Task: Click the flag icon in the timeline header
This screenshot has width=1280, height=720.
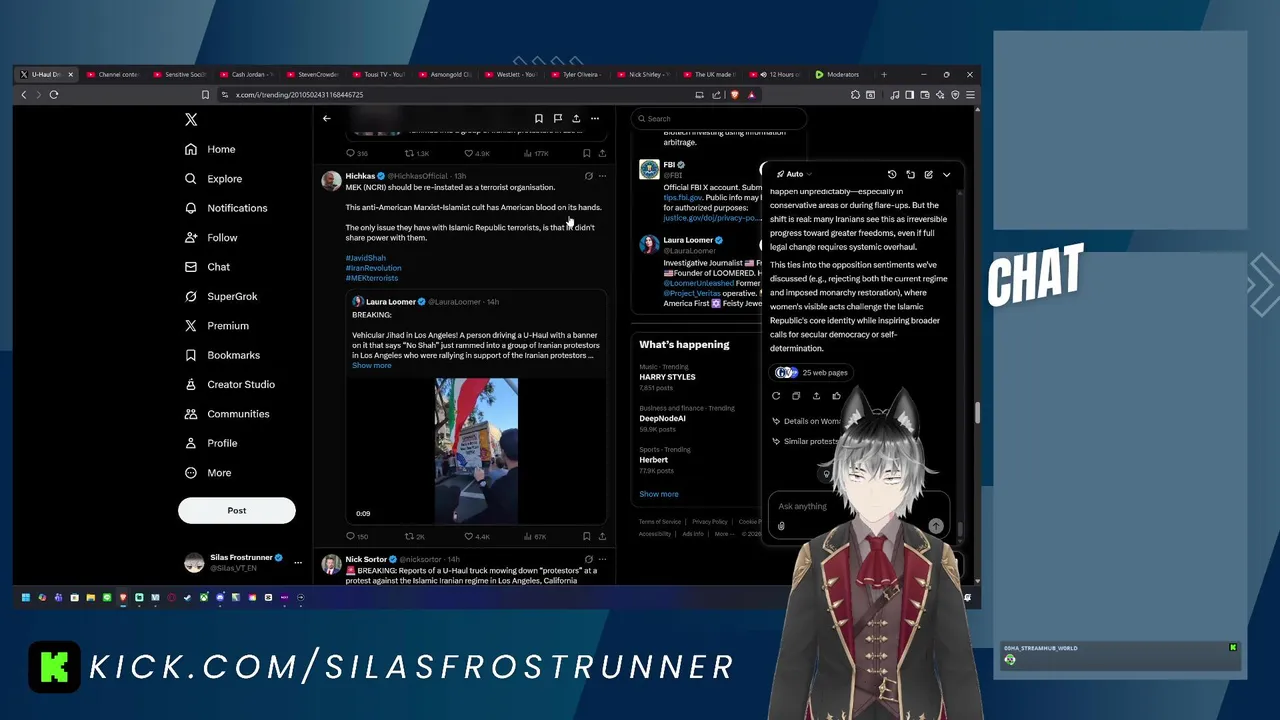Action: pos(558,118)
